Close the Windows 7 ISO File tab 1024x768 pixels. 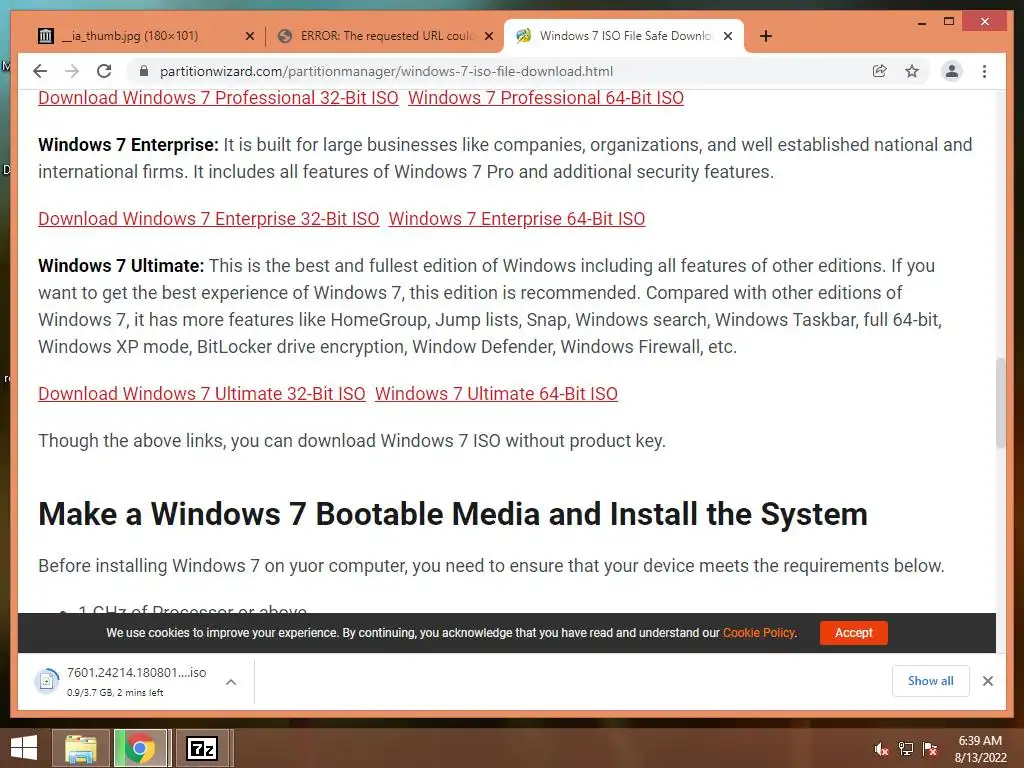pos(728,37)
